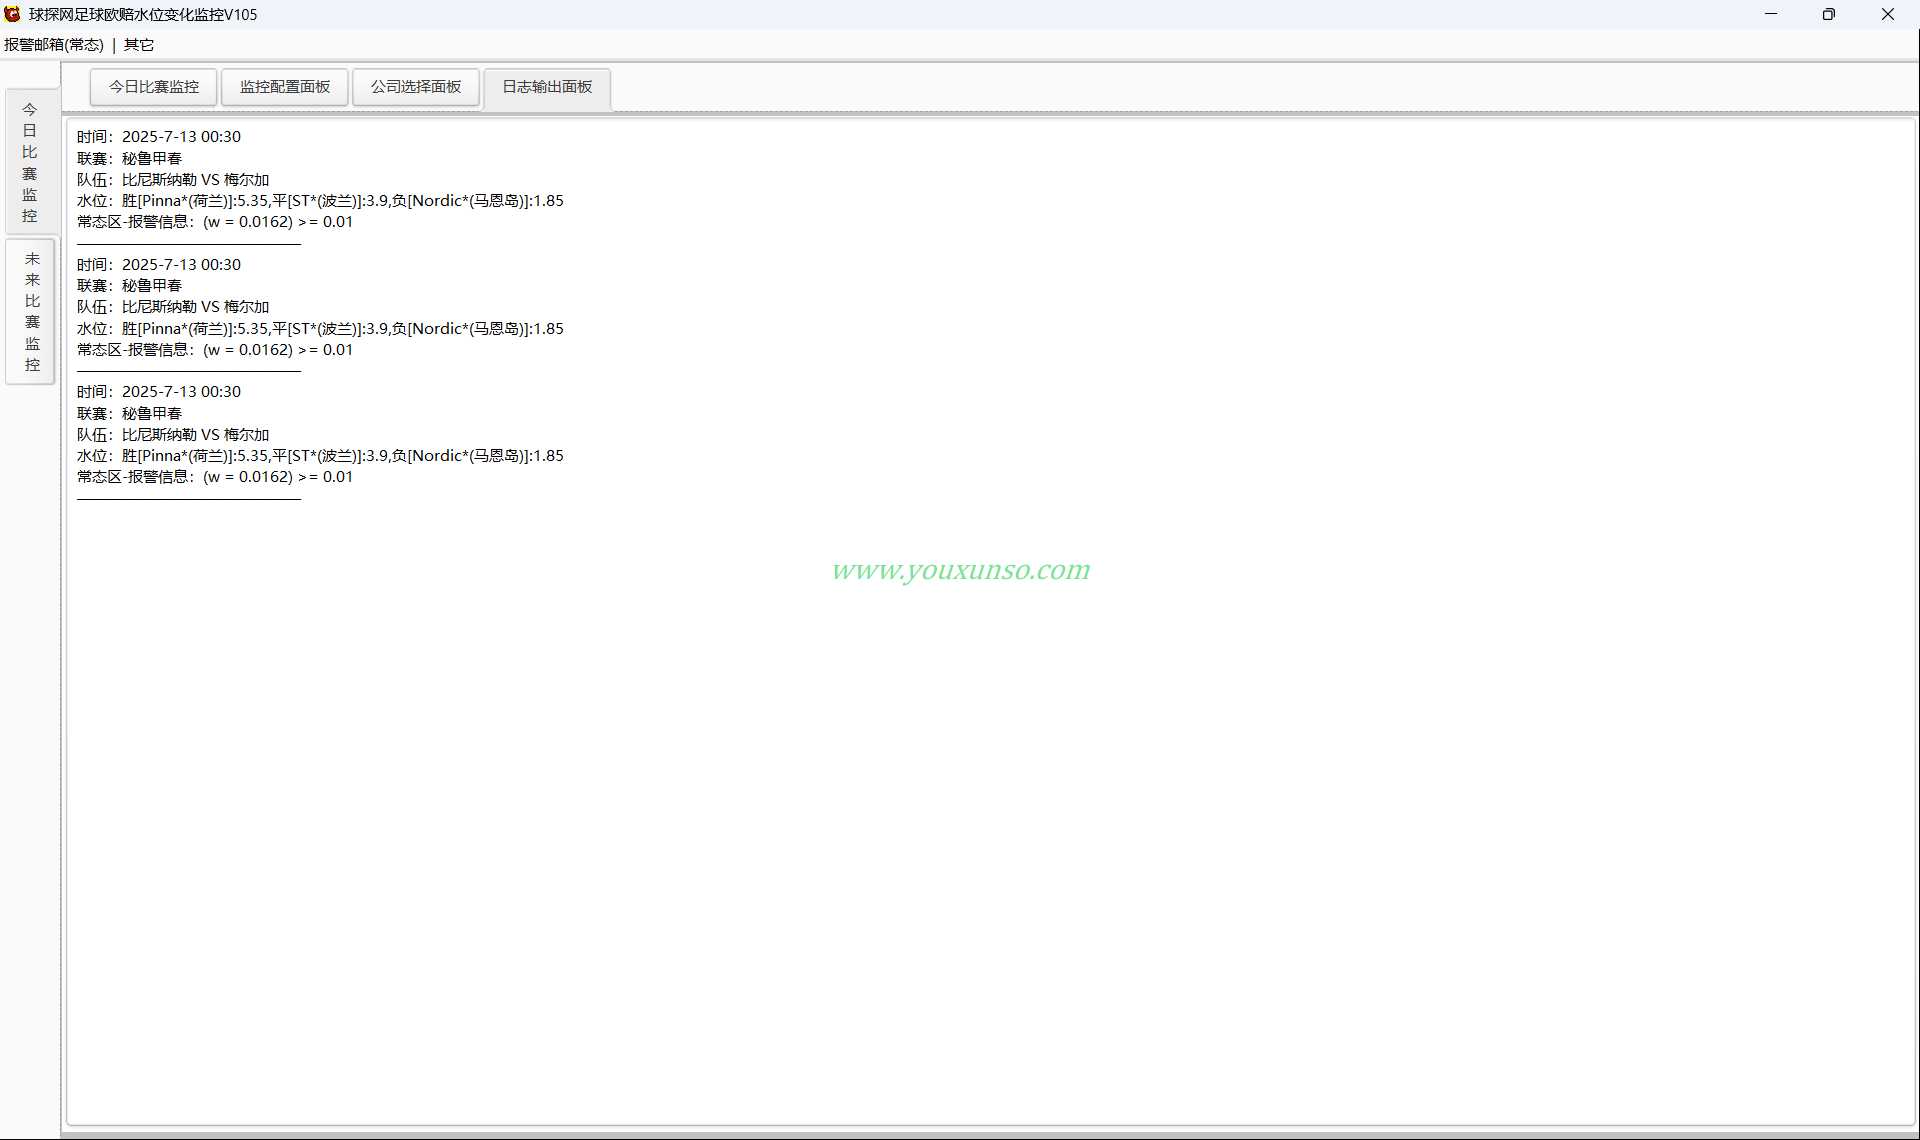Click the app logo icon in title bar

pyautogui.click(x=12, y=14)
